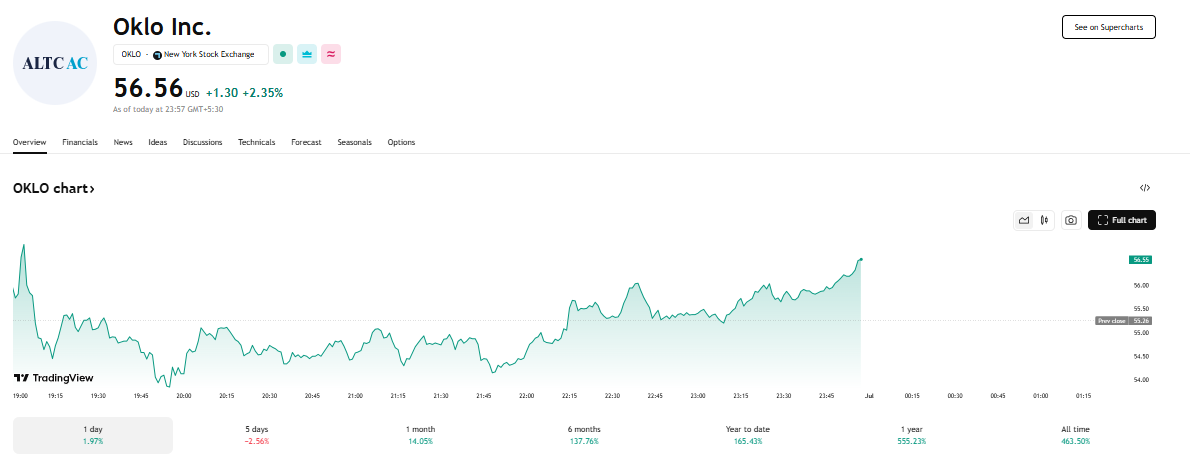Select the 1 year range
This screenshot has height=466, width=1190.
pos(911,435)
